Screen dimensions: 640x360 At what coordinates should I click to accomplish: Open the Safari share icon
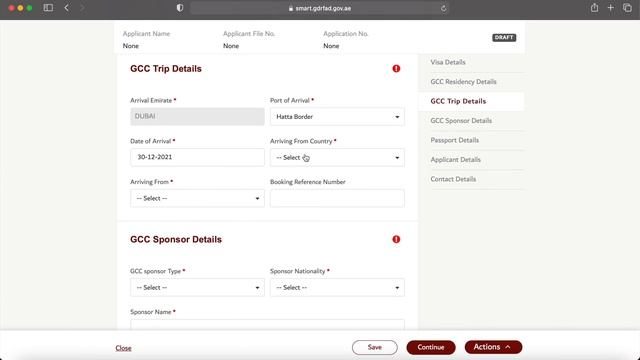594,7
